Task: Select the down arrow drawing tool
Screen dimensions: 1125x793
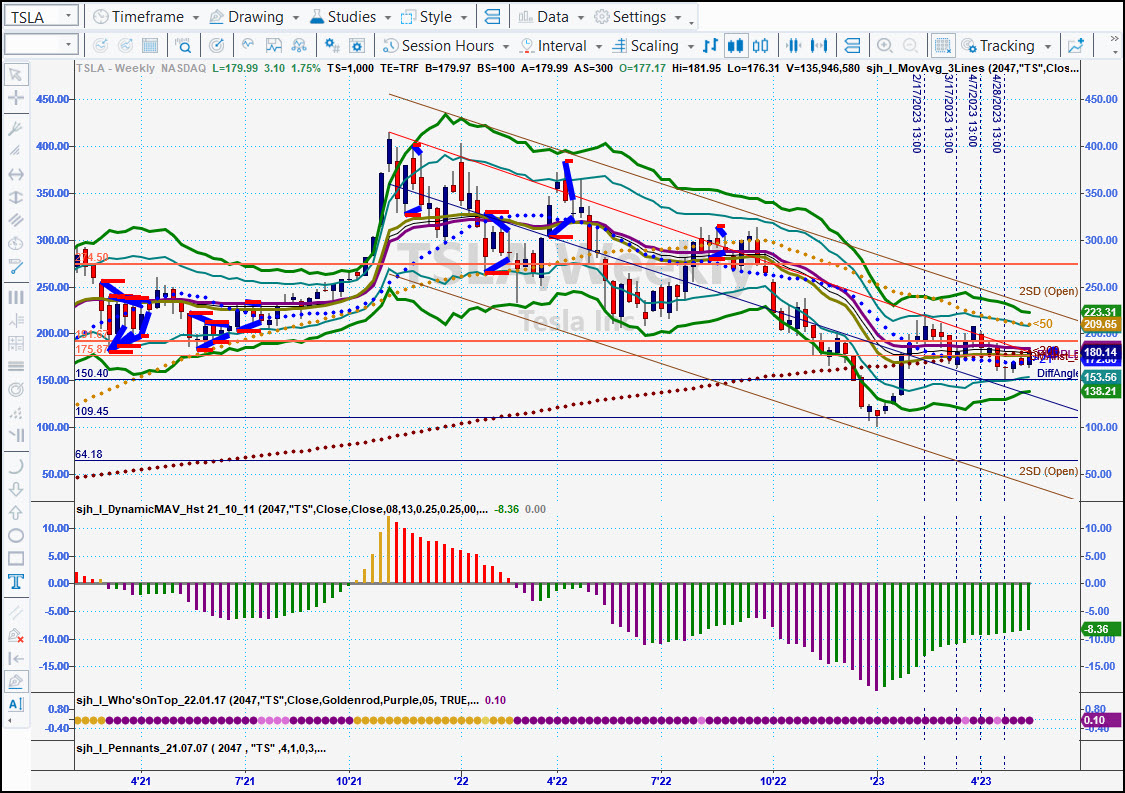Action: pyautogui.click(x=15, y=489)
